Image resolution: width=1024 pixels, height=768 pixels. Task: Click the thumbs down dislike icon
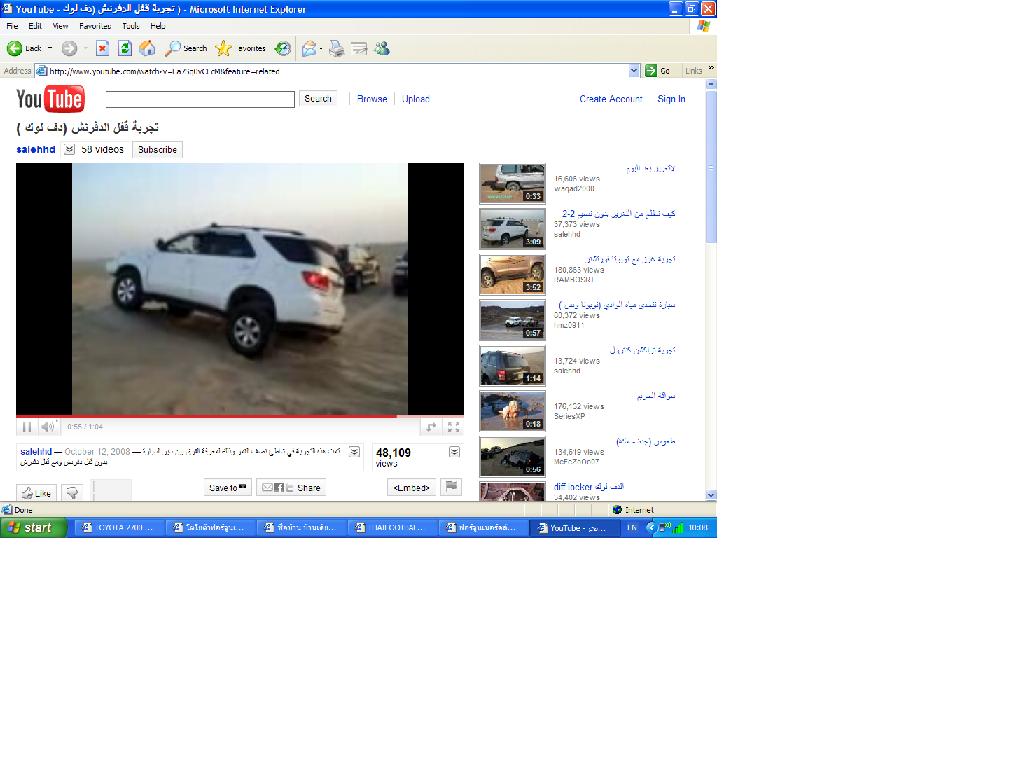click(x=72, y=493)
